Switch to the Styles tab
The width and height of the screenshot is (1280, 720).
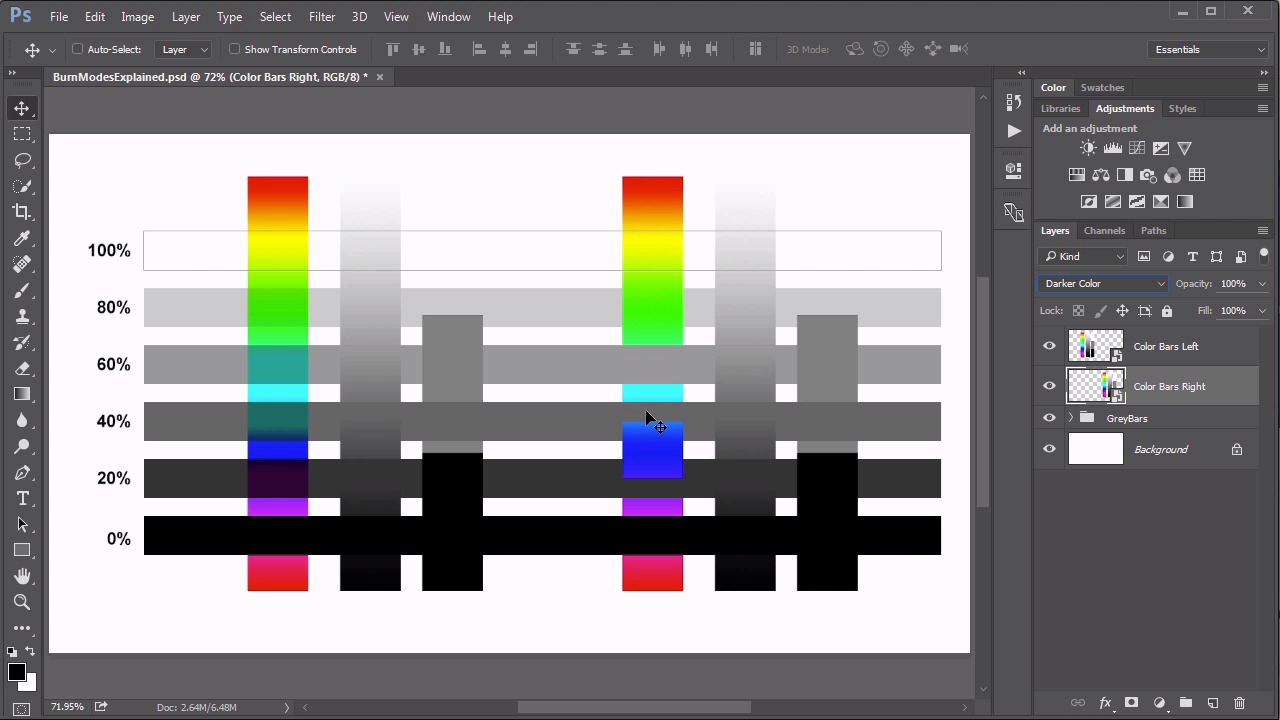(x=1182, y=108)
